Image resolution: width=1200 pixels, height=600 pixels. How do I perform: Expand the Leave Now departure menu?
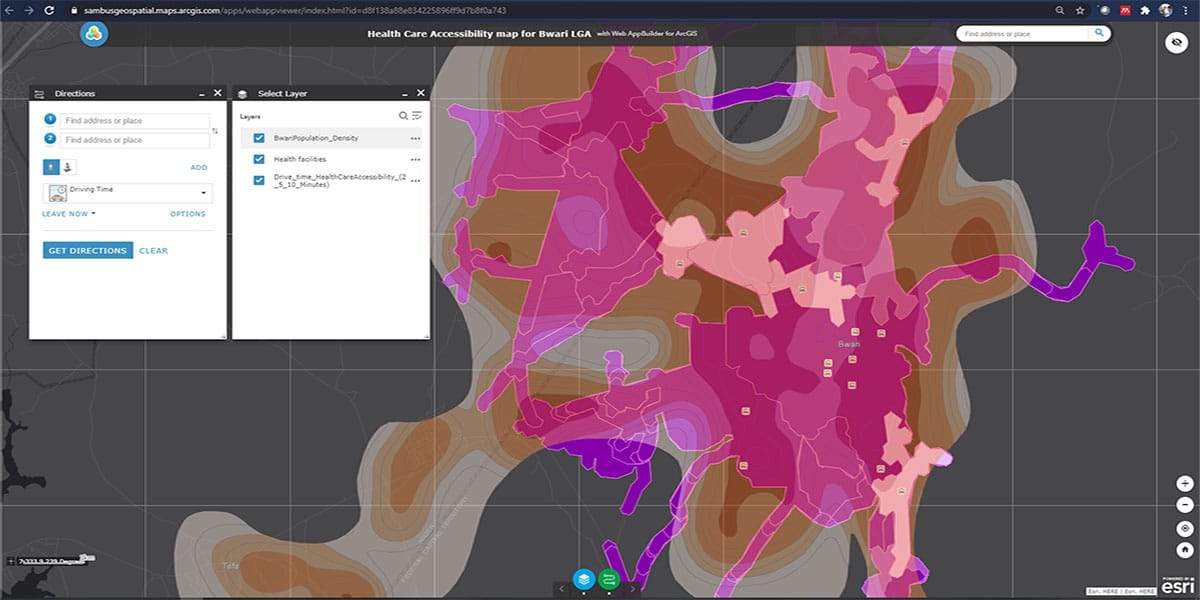[x=68, y=214]
